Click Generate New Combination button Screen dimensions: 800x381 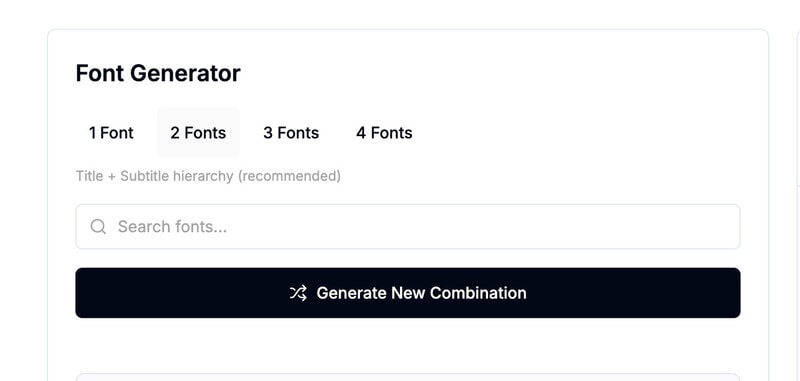pos(408,293)
